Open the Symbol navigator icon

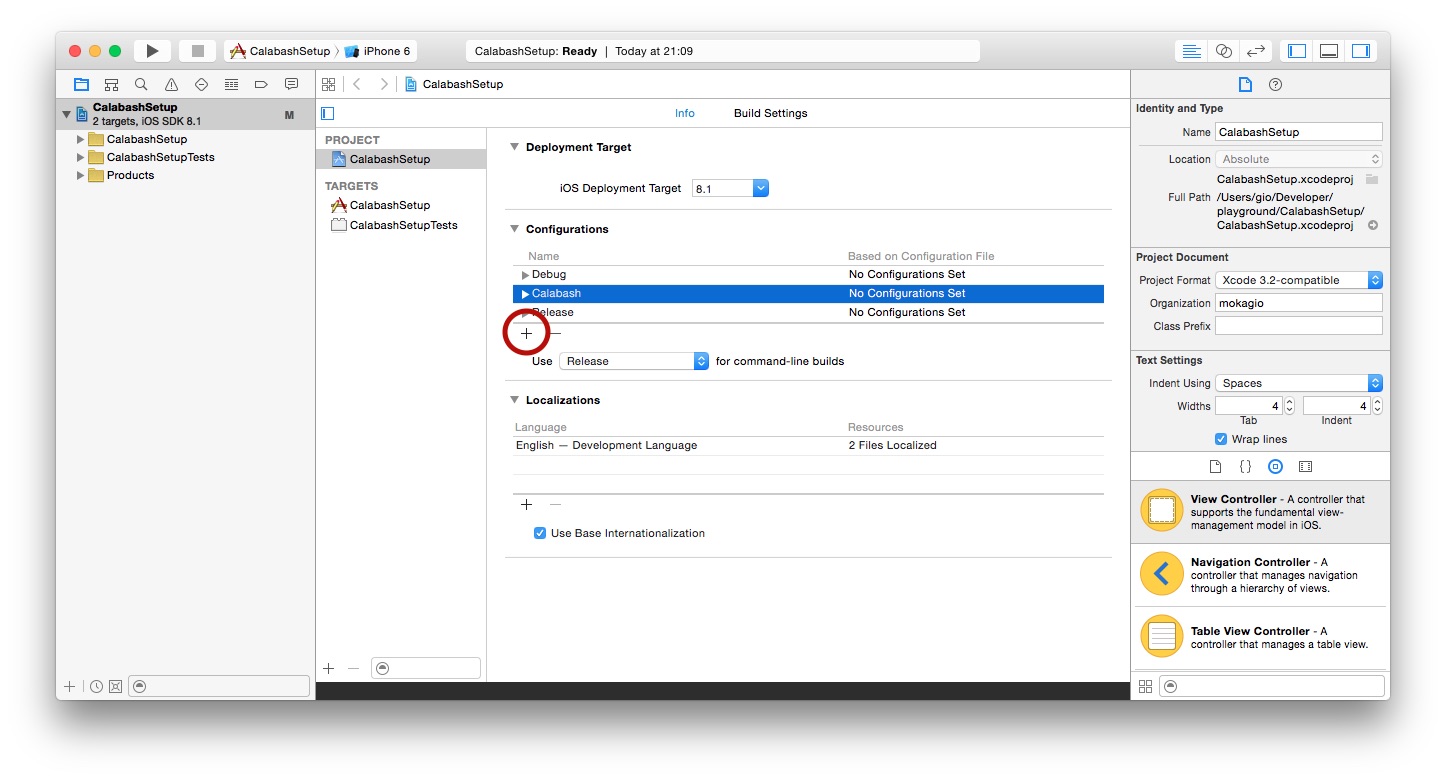point(111,85)
